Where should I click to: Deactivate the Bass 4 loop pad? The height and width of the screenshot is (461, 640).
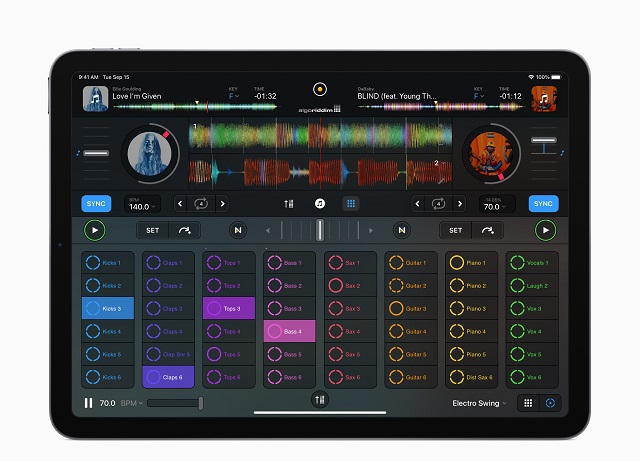pos(289,331)
